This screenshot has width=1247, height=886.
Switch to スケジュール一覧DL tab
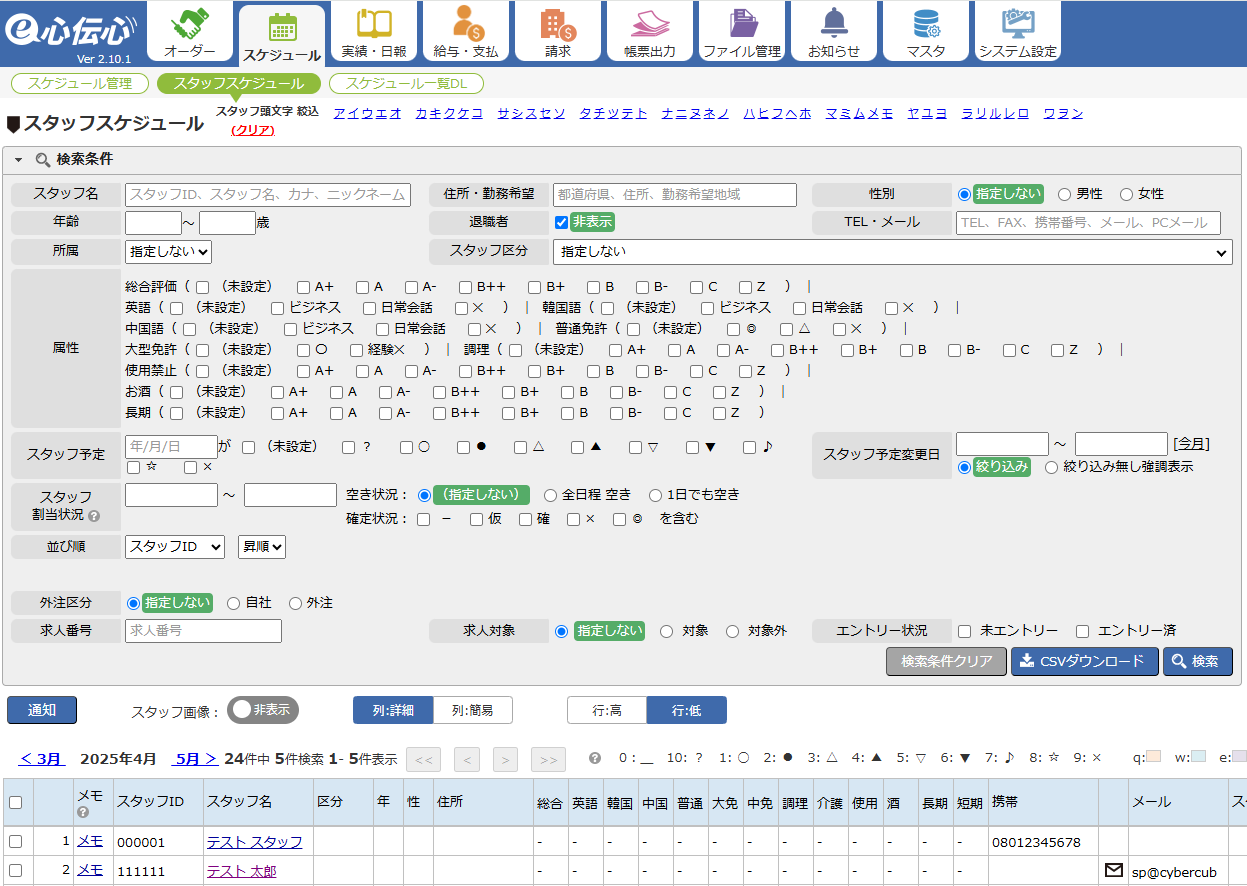coord(406,84)
